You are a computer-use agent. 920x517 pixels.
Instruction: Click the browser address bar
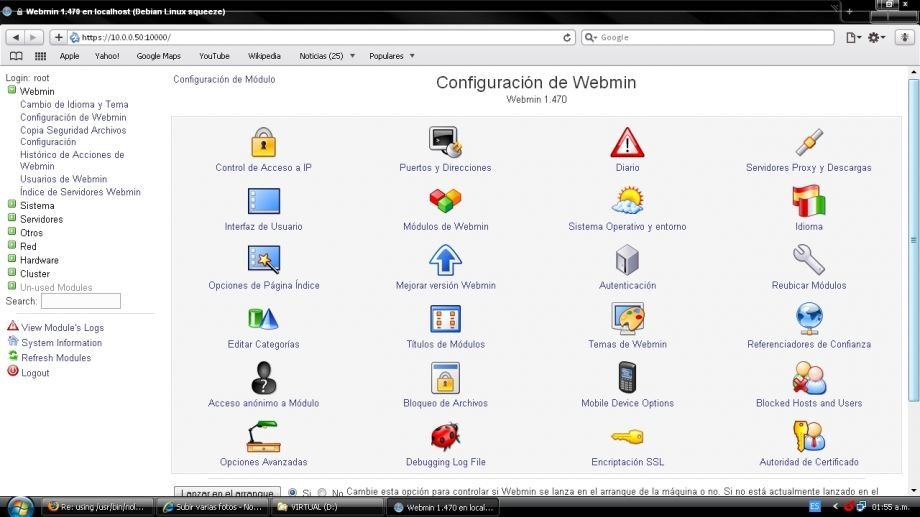click(320, 37)
